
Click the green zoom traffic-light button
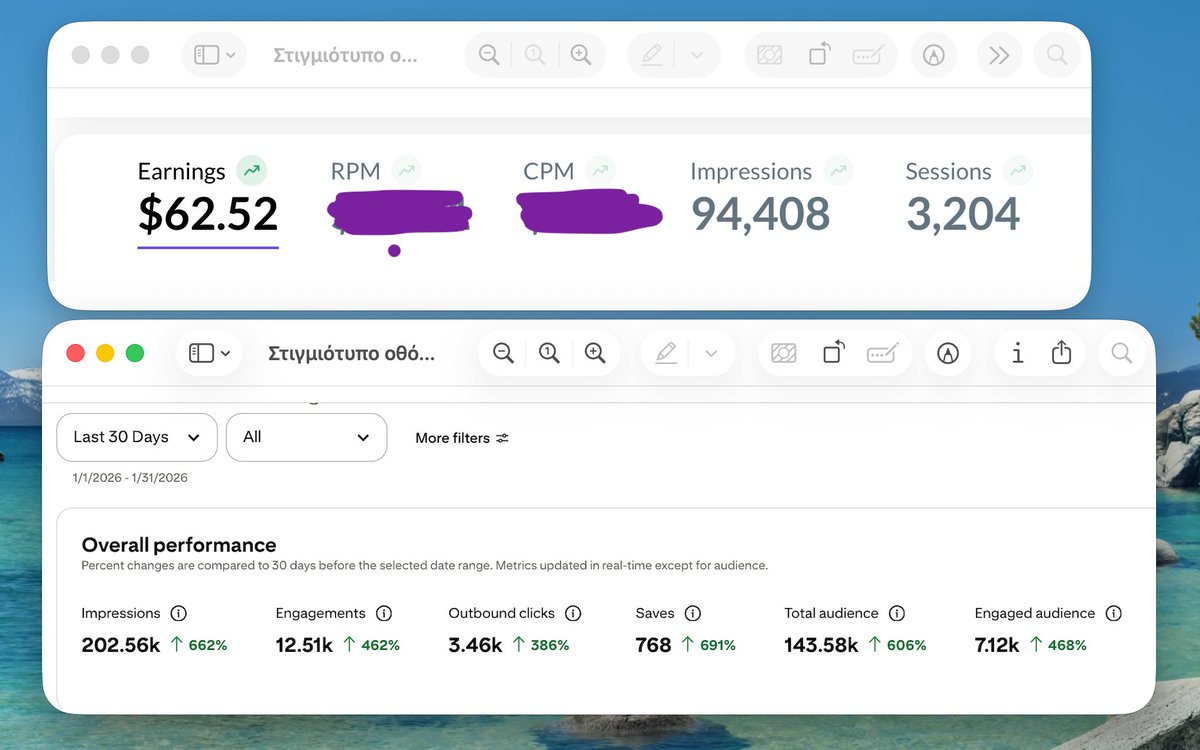point(135,353)
